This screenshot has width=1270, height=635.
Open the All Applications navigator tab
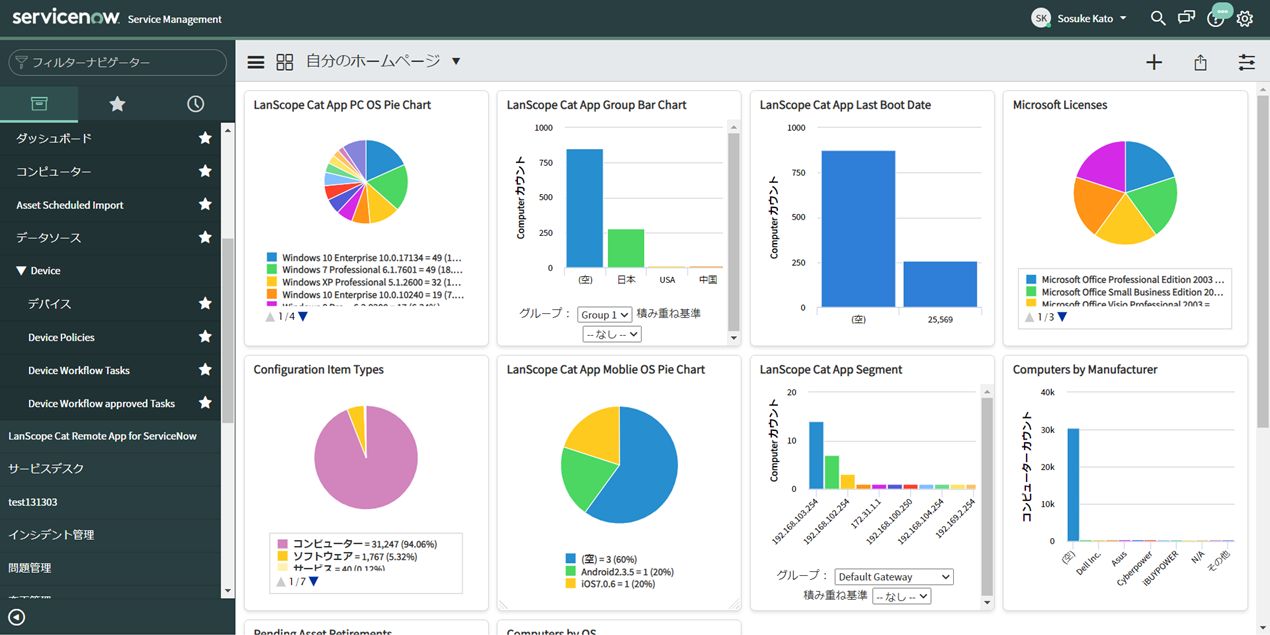39,104
